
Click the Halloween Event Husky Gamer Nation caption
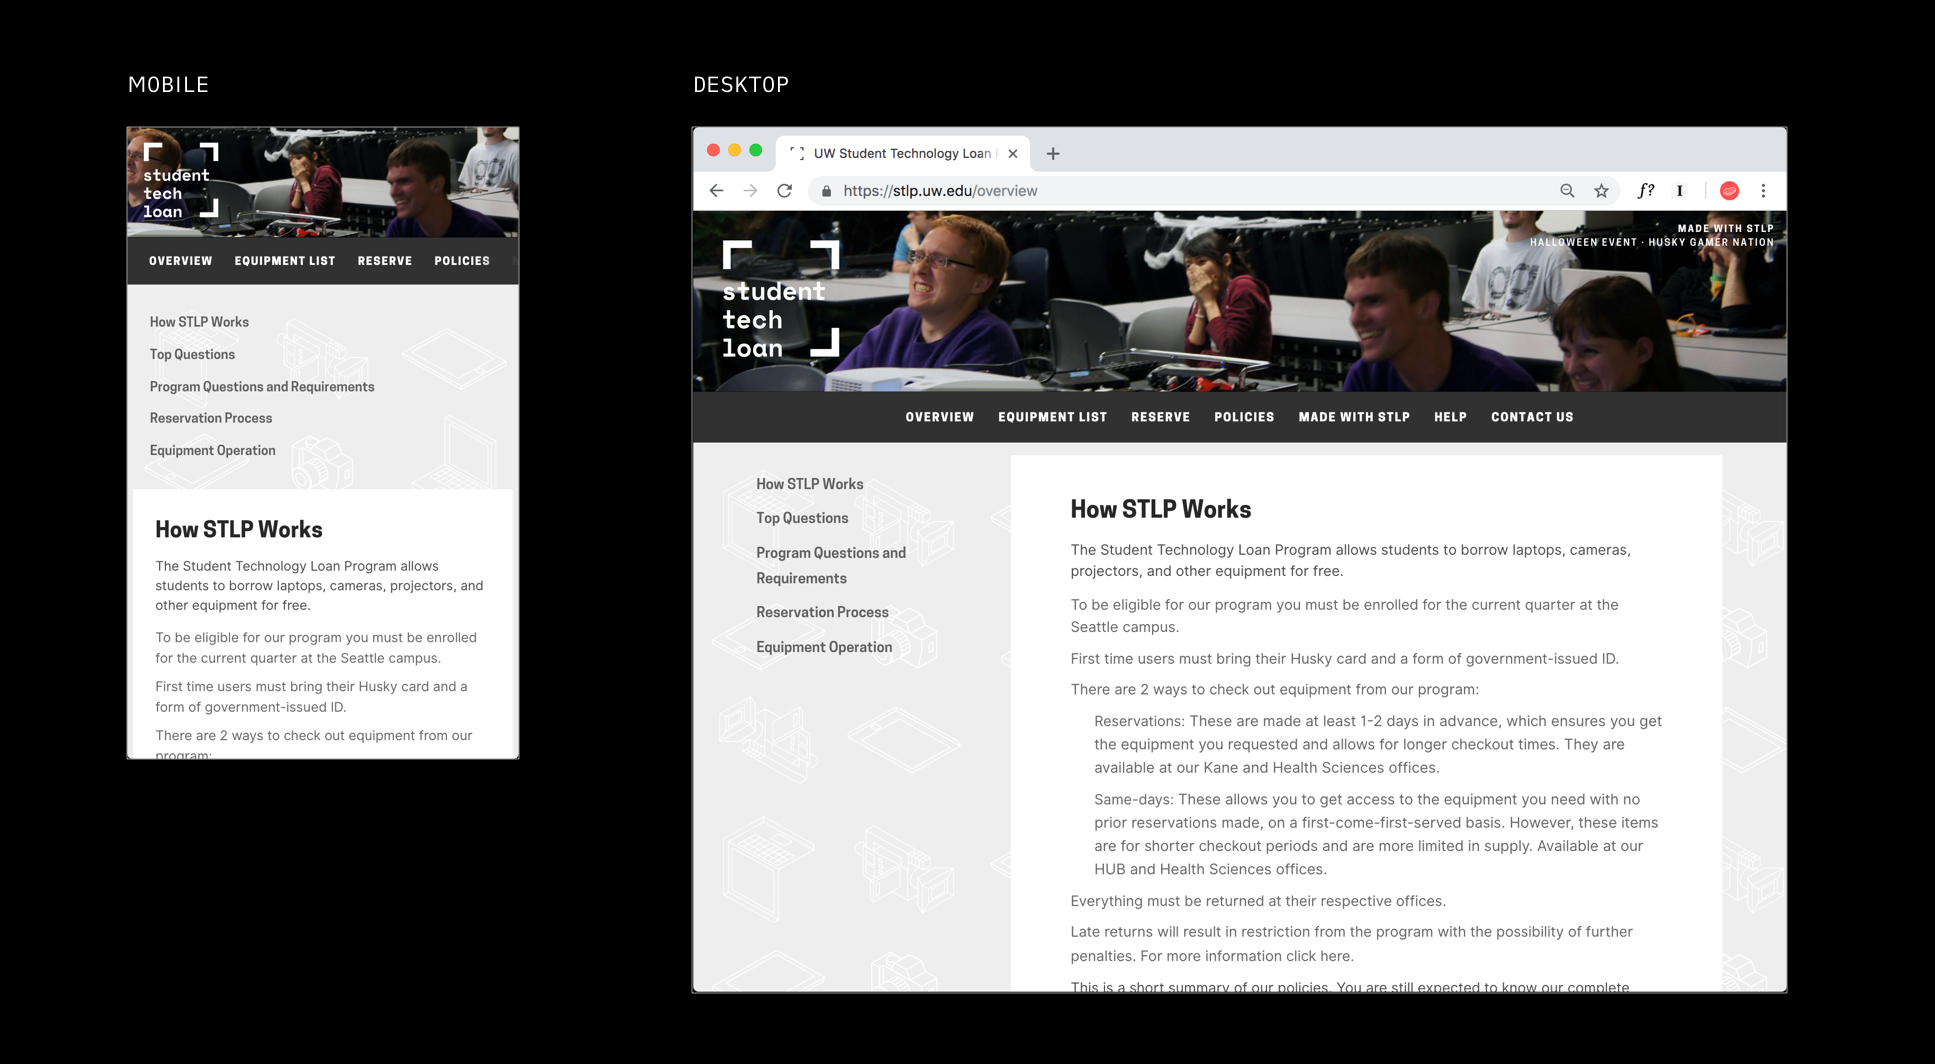[x=1651, y=242]
